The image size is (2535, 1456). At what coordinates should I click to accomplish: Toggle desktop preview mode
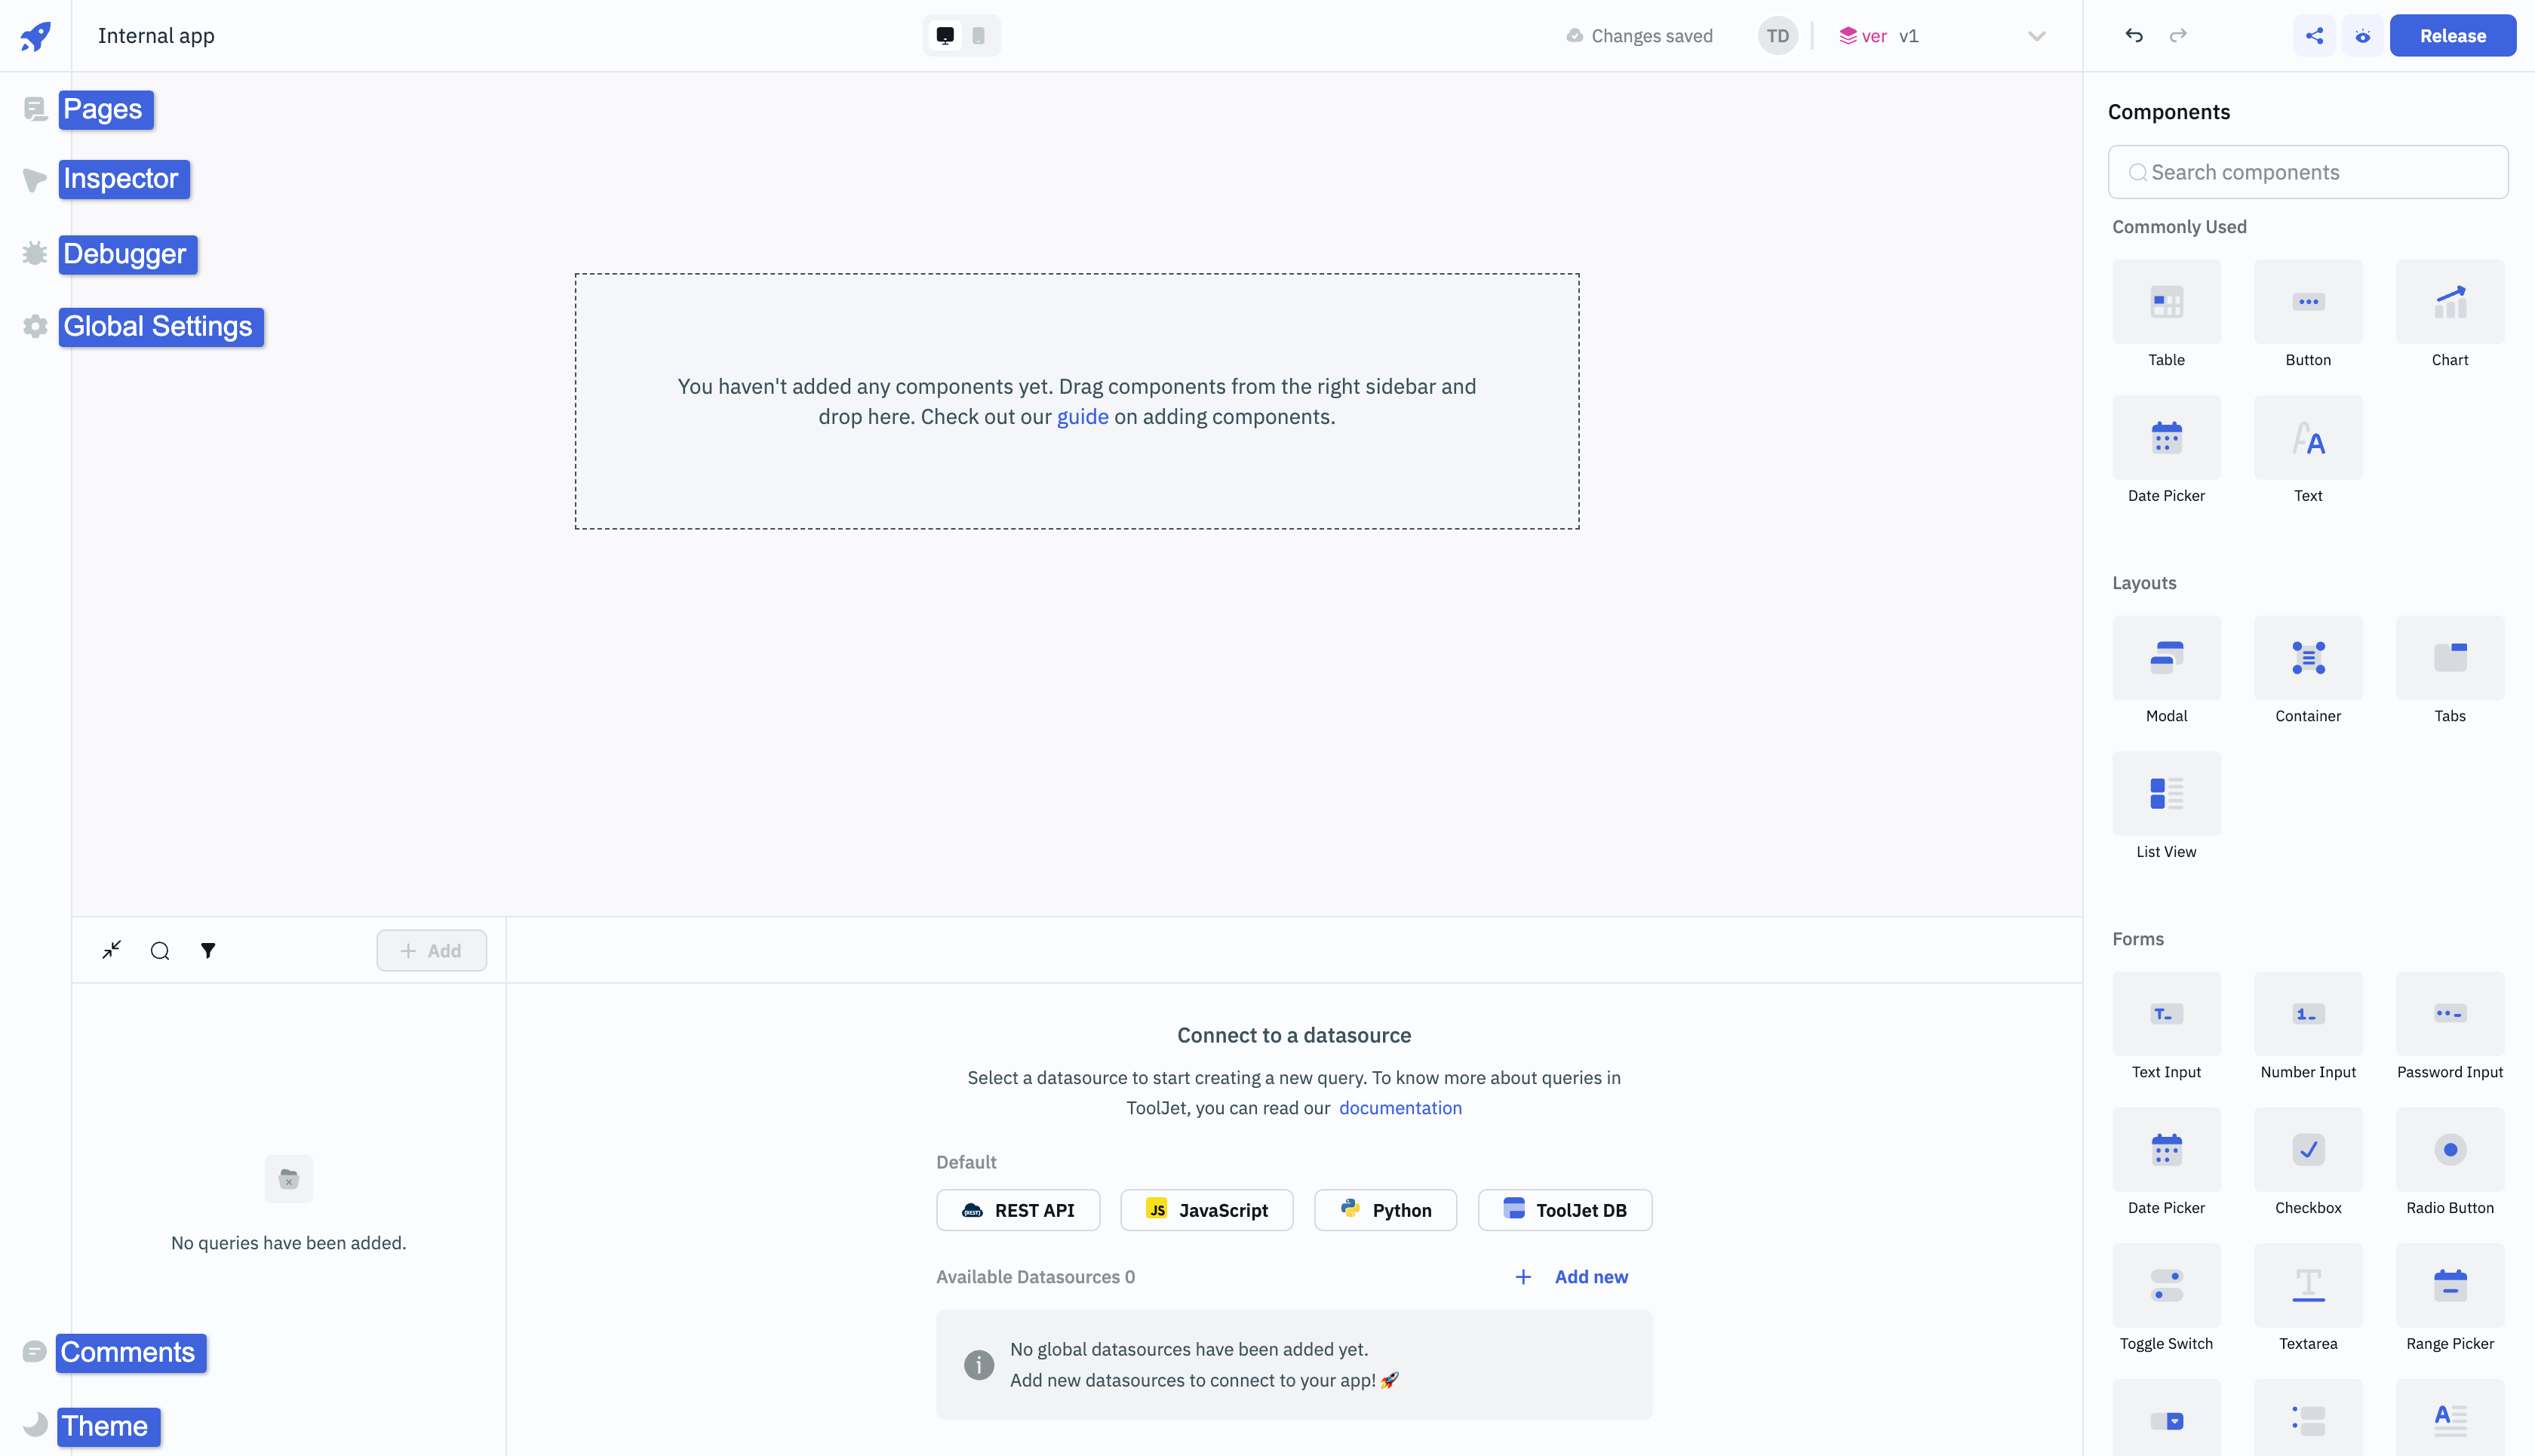[945, 35]
